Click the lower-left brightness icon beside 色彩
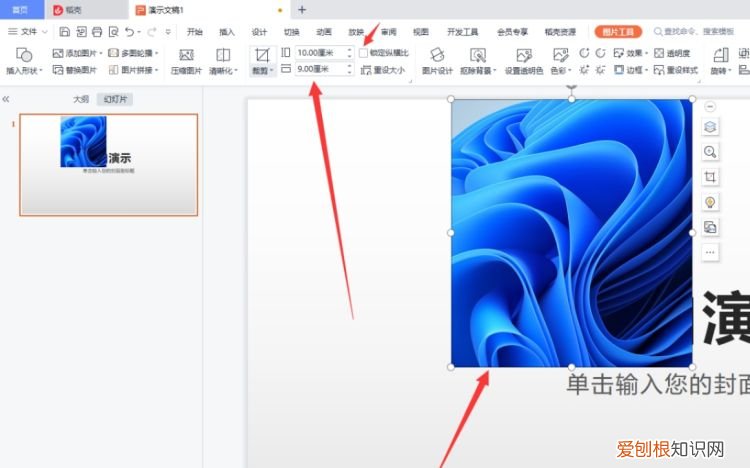The height and width of the screenshot is (468, 750). pyautogui.click(x=584, y=70)
